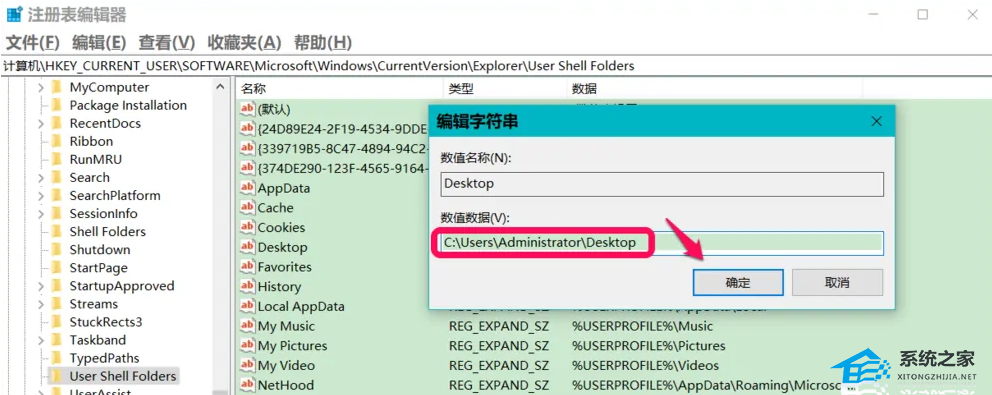
Task: Select the Shell Folders folder icon
Action: coord(56,232)
